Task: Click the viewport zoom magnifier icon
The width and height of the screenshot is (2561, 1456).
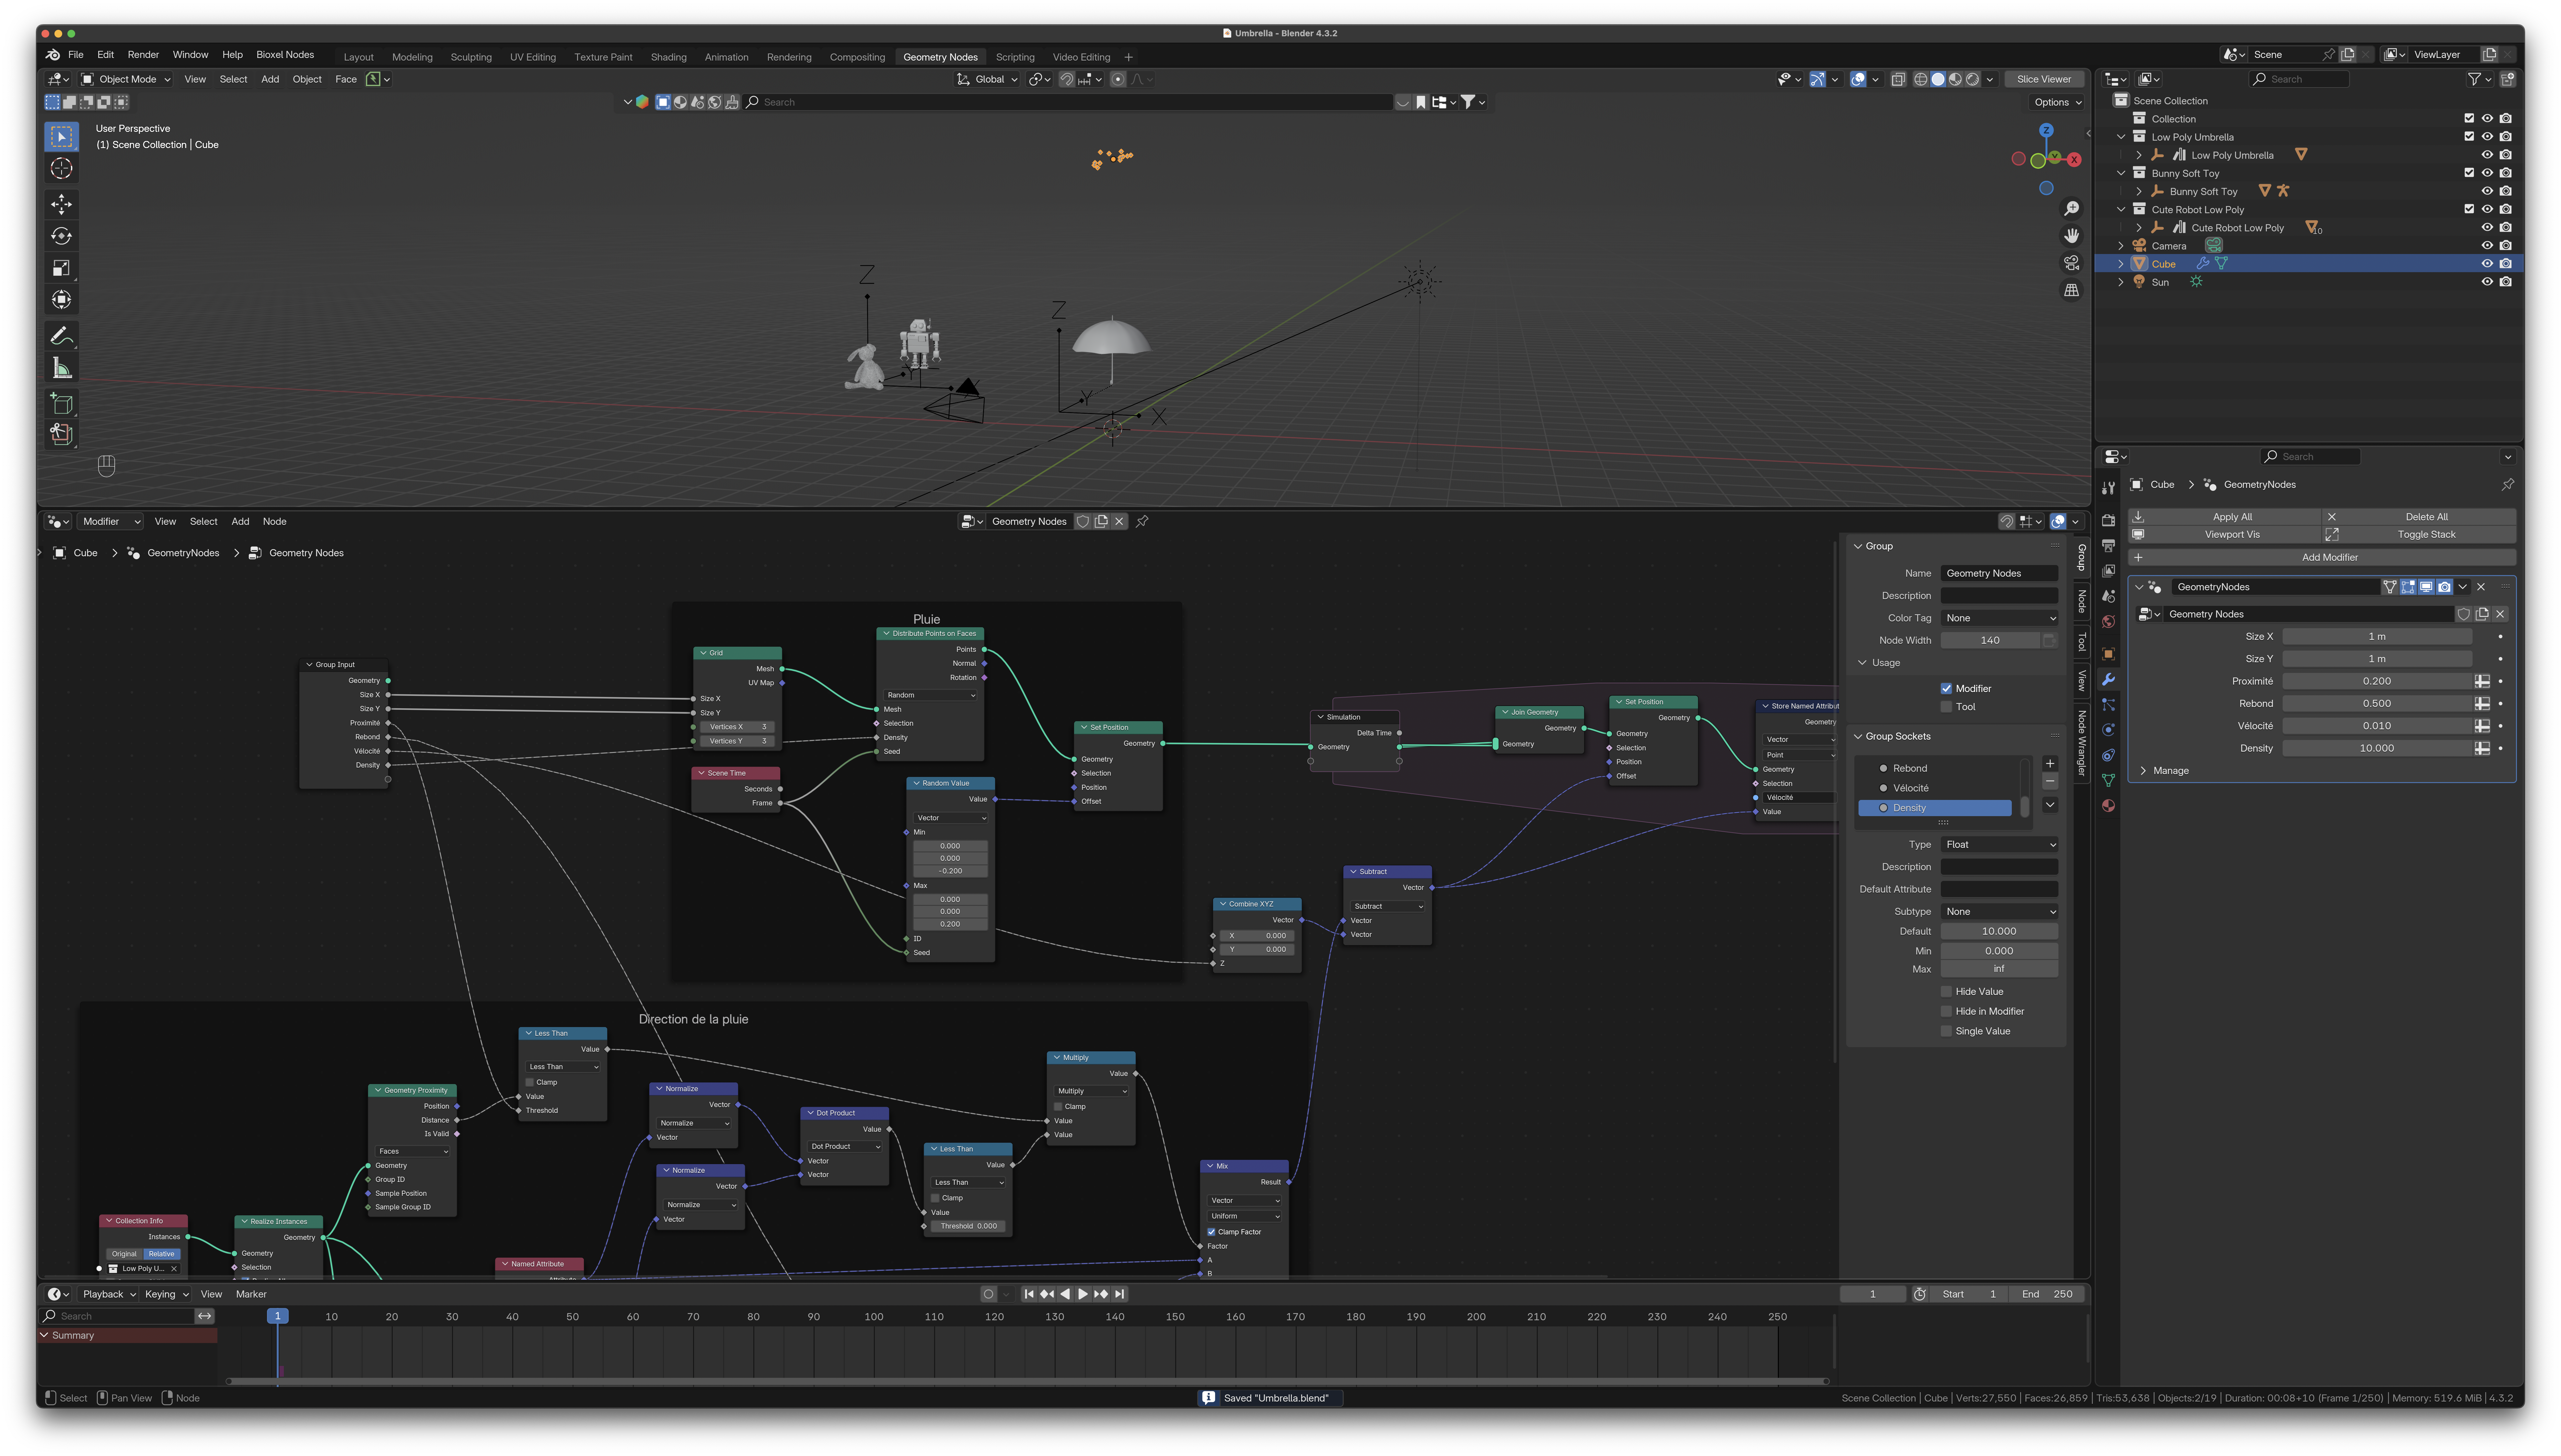Action: click(x=2071, y=209)
